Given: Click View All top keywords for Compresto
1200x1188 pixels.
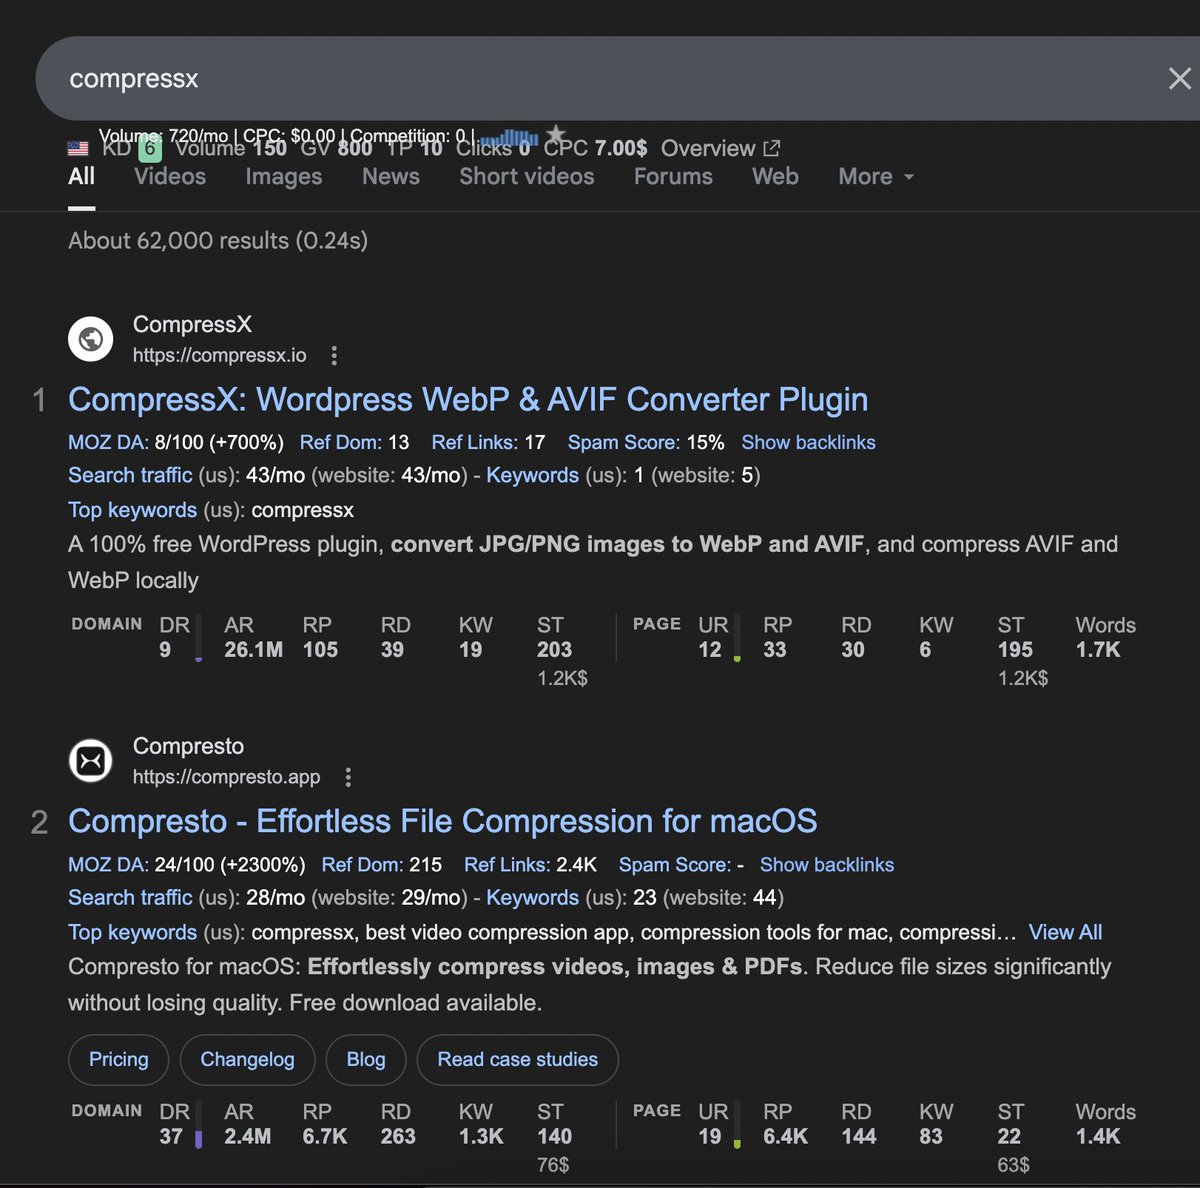Looking at the screenshot, I should (x=1065, y=932).
